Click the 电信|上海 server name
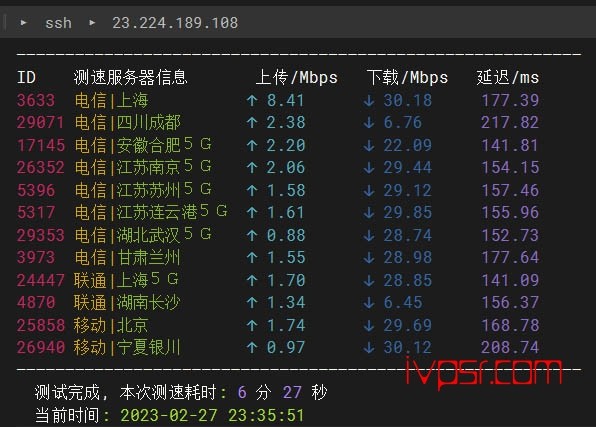Image resolution: width=596 pixels, height=427 pixels. (x=111, y=100)
